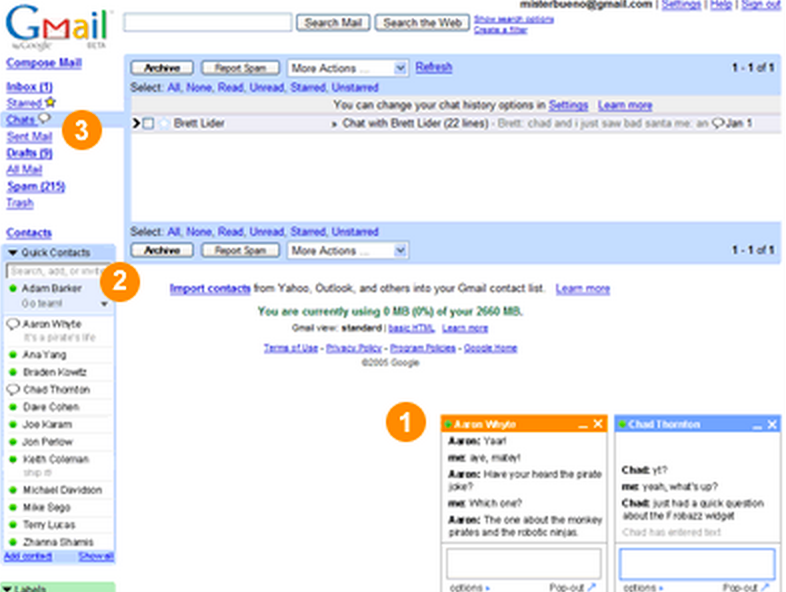Close the Chad Thornton chat window

[772, 425]
